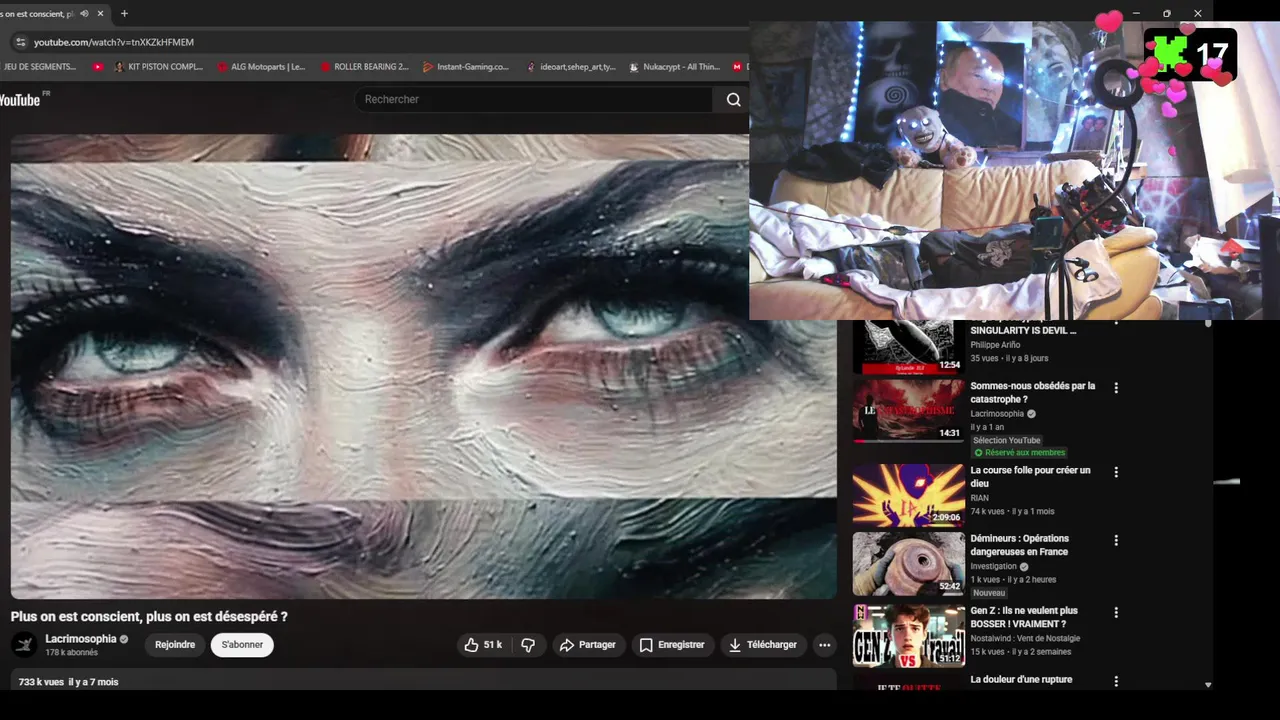
Task: Open a new browser tab
Action: [x=124, y=14]
